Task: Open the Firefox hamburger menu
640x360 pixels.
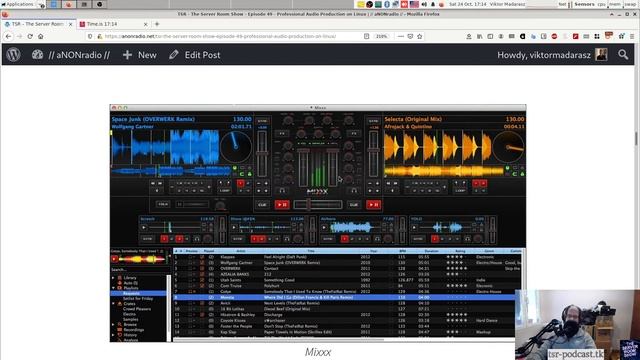Action: (632, 36)
